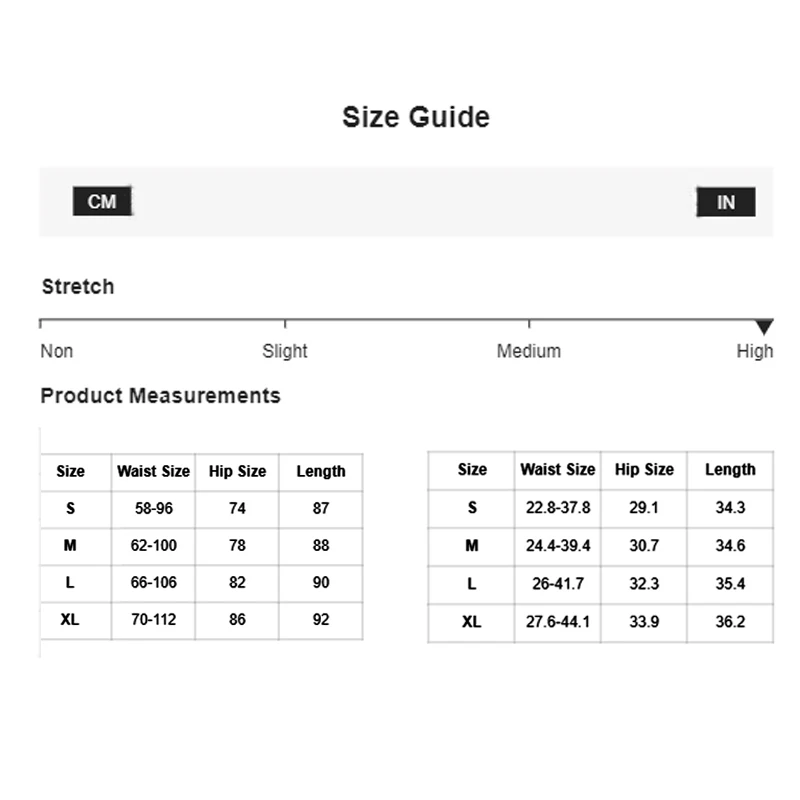Viewport: 800px width, 800px height.
Task: Select size XL row in CM table
Action: pos(70,620)
